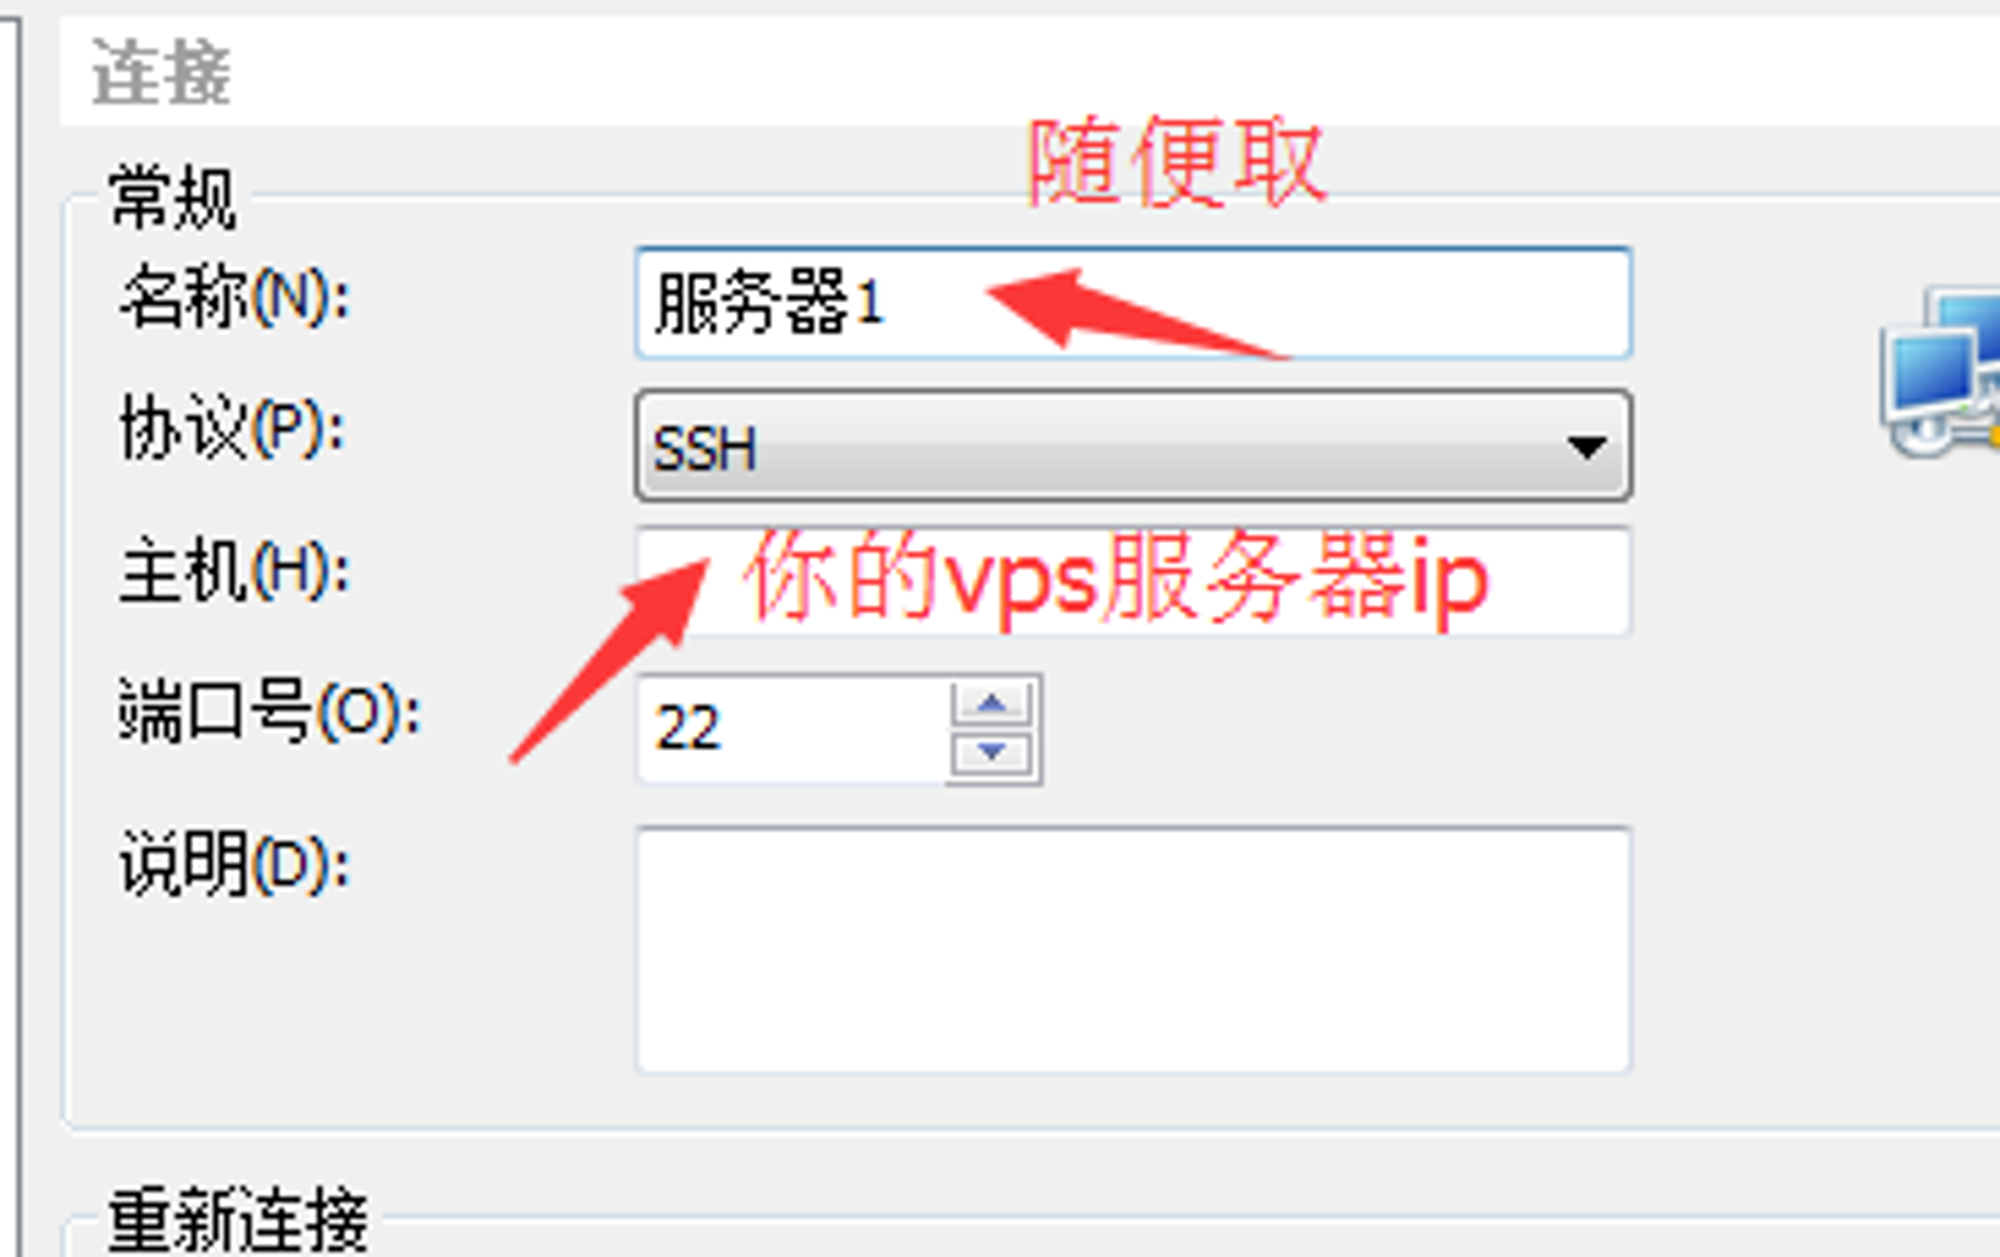Click the 连接 section header

tap(161, 72)
